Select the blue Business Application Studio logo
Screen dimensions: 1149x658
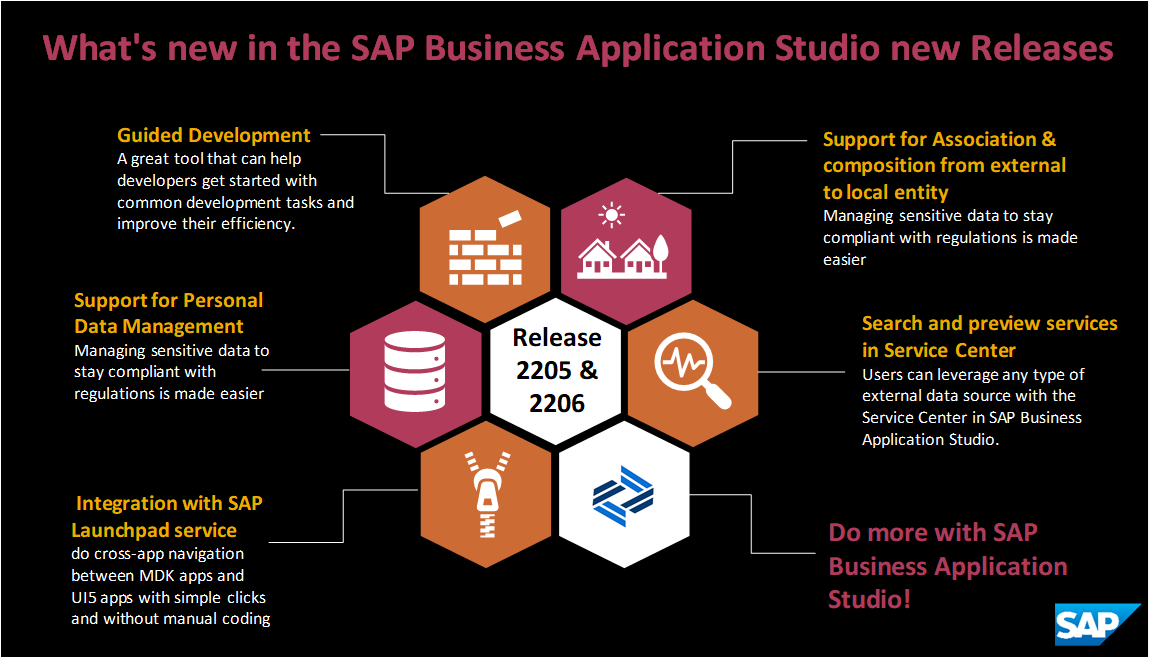(x=624, y=495)
